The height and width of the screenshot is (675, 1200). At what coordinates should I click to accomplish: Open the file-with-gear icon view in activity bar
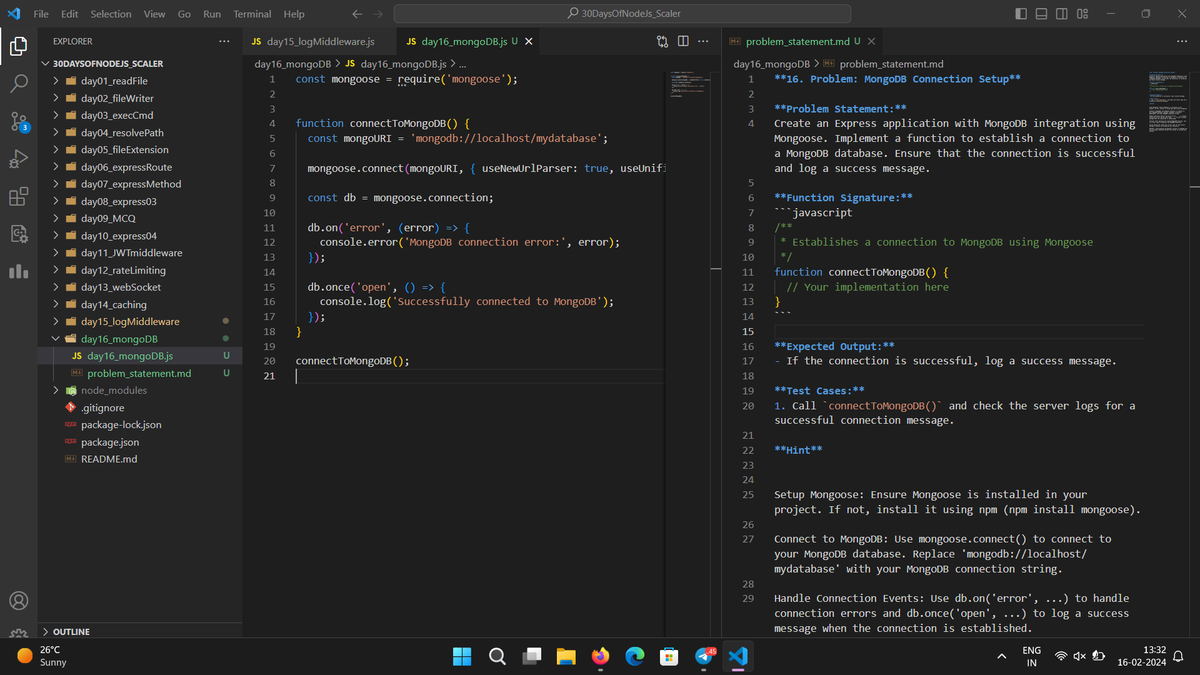click(18, 234)
